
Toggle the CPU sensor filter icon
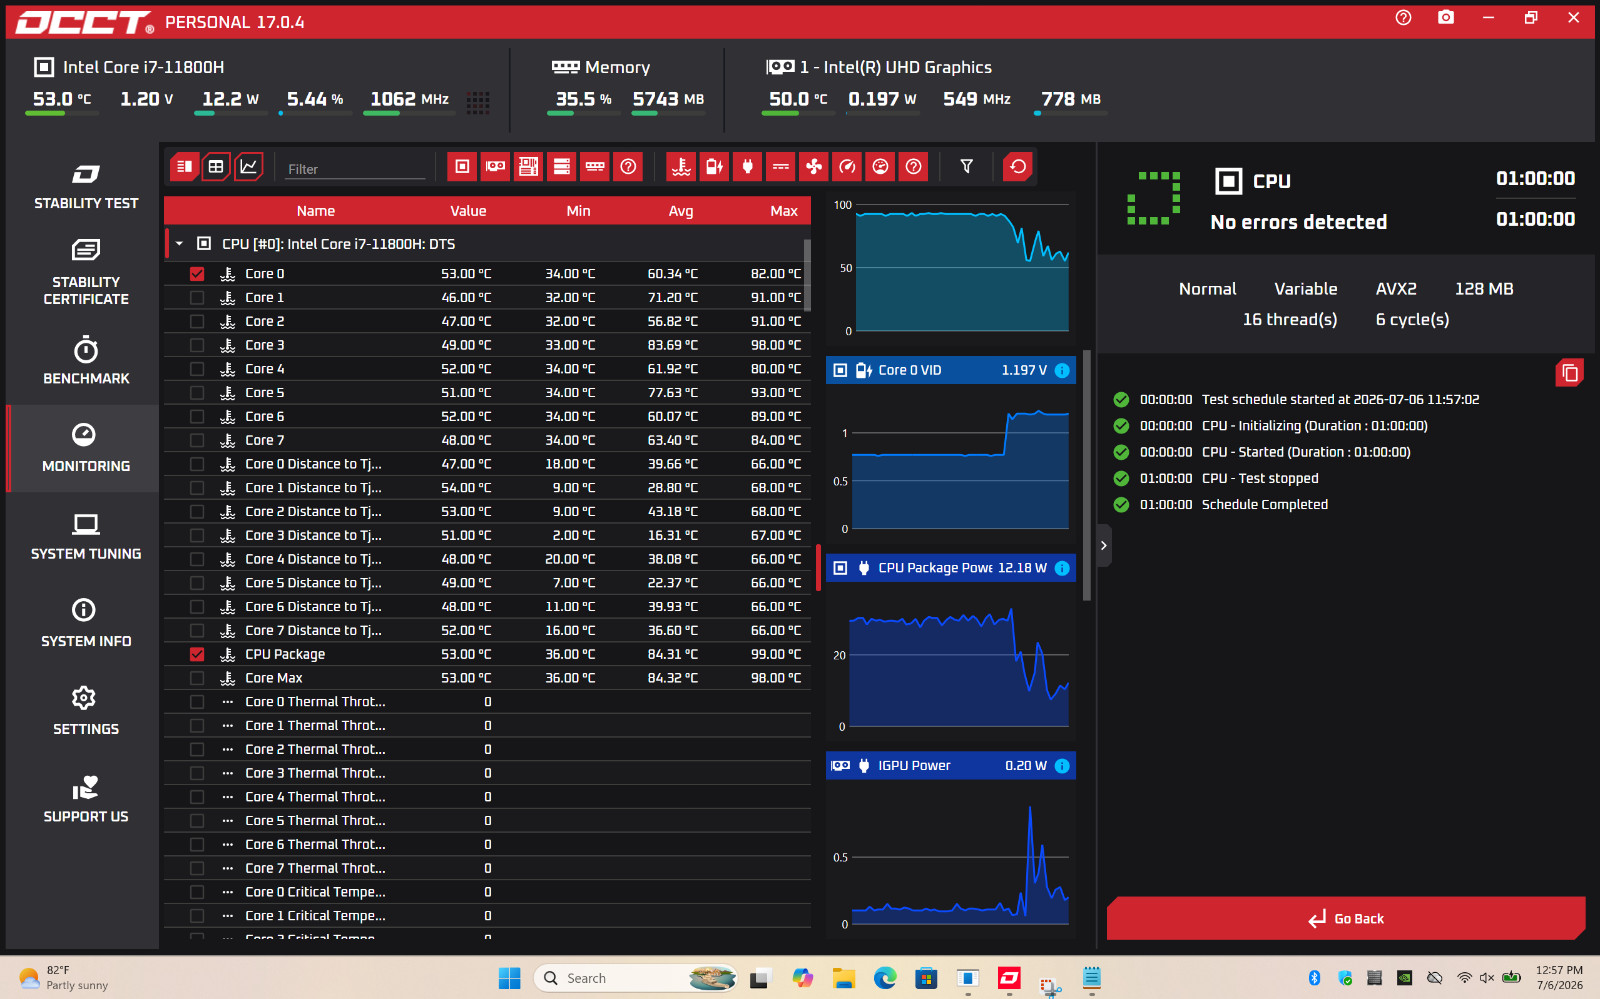click(x=462, y=167)
